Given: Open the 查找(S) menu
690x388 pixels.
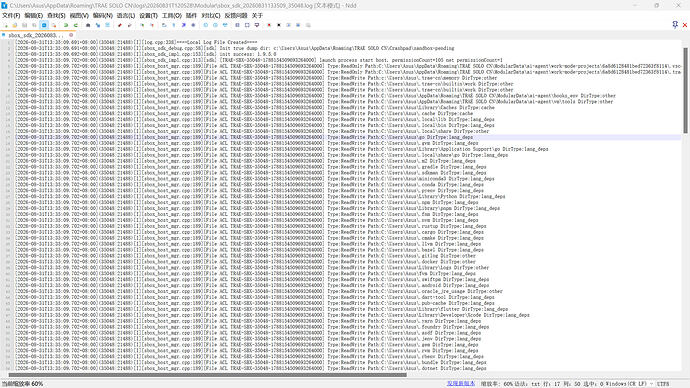Looking at the screenshot, I should pyautogui.click(x=56, y=15).
